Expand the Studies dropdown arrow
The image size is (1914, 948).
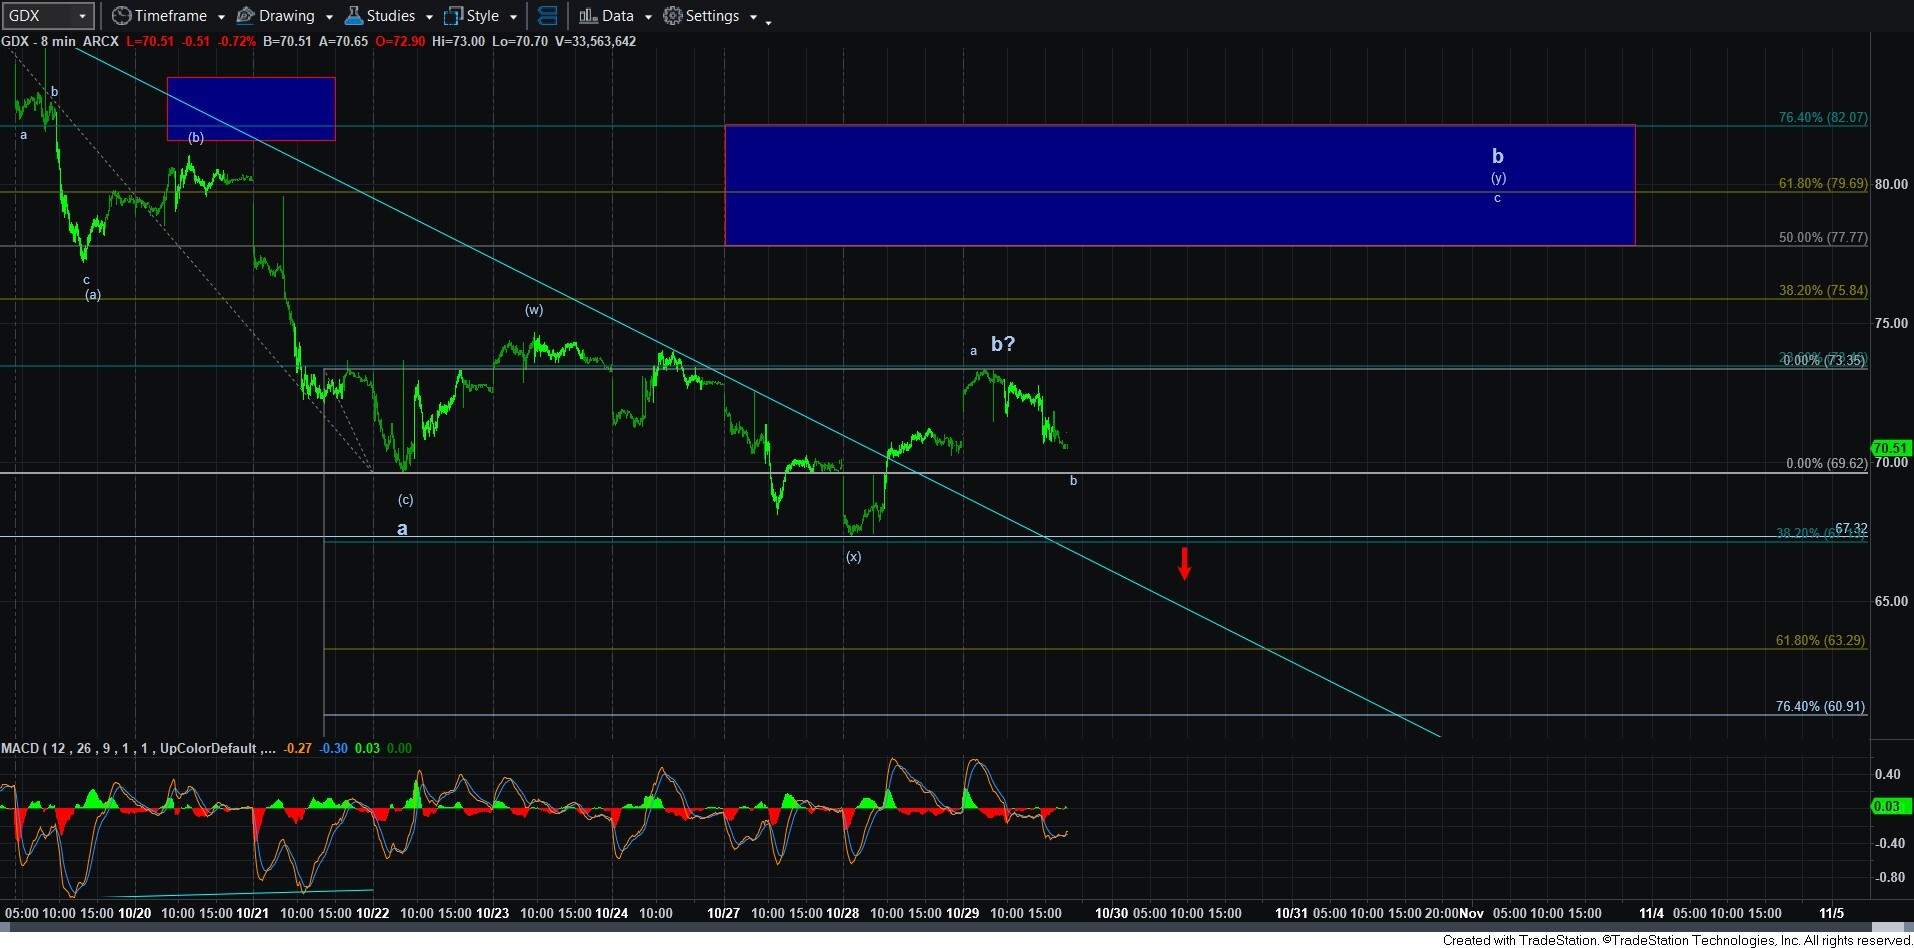click(x=429, y=17)
